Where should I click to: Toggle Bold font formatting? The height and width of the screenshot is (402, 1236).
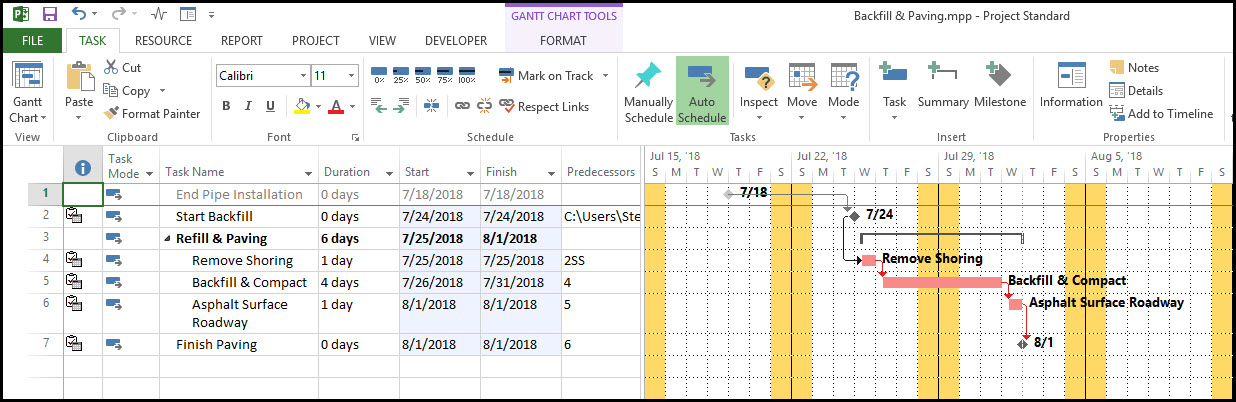pyautogui.click(x=226, y=106)
